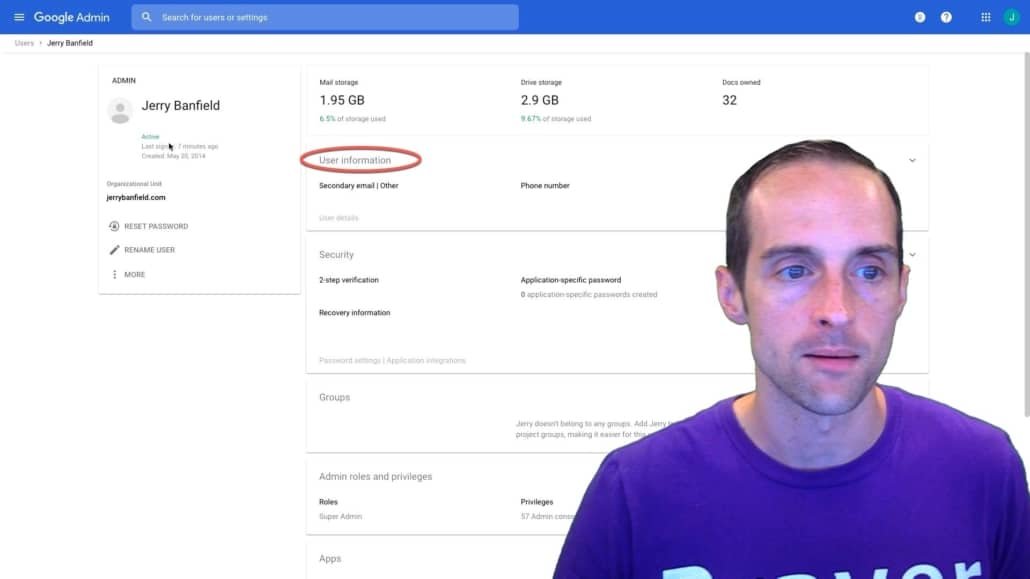Click the Roles label
The image size is (1030, 579).
coord(328,501)
